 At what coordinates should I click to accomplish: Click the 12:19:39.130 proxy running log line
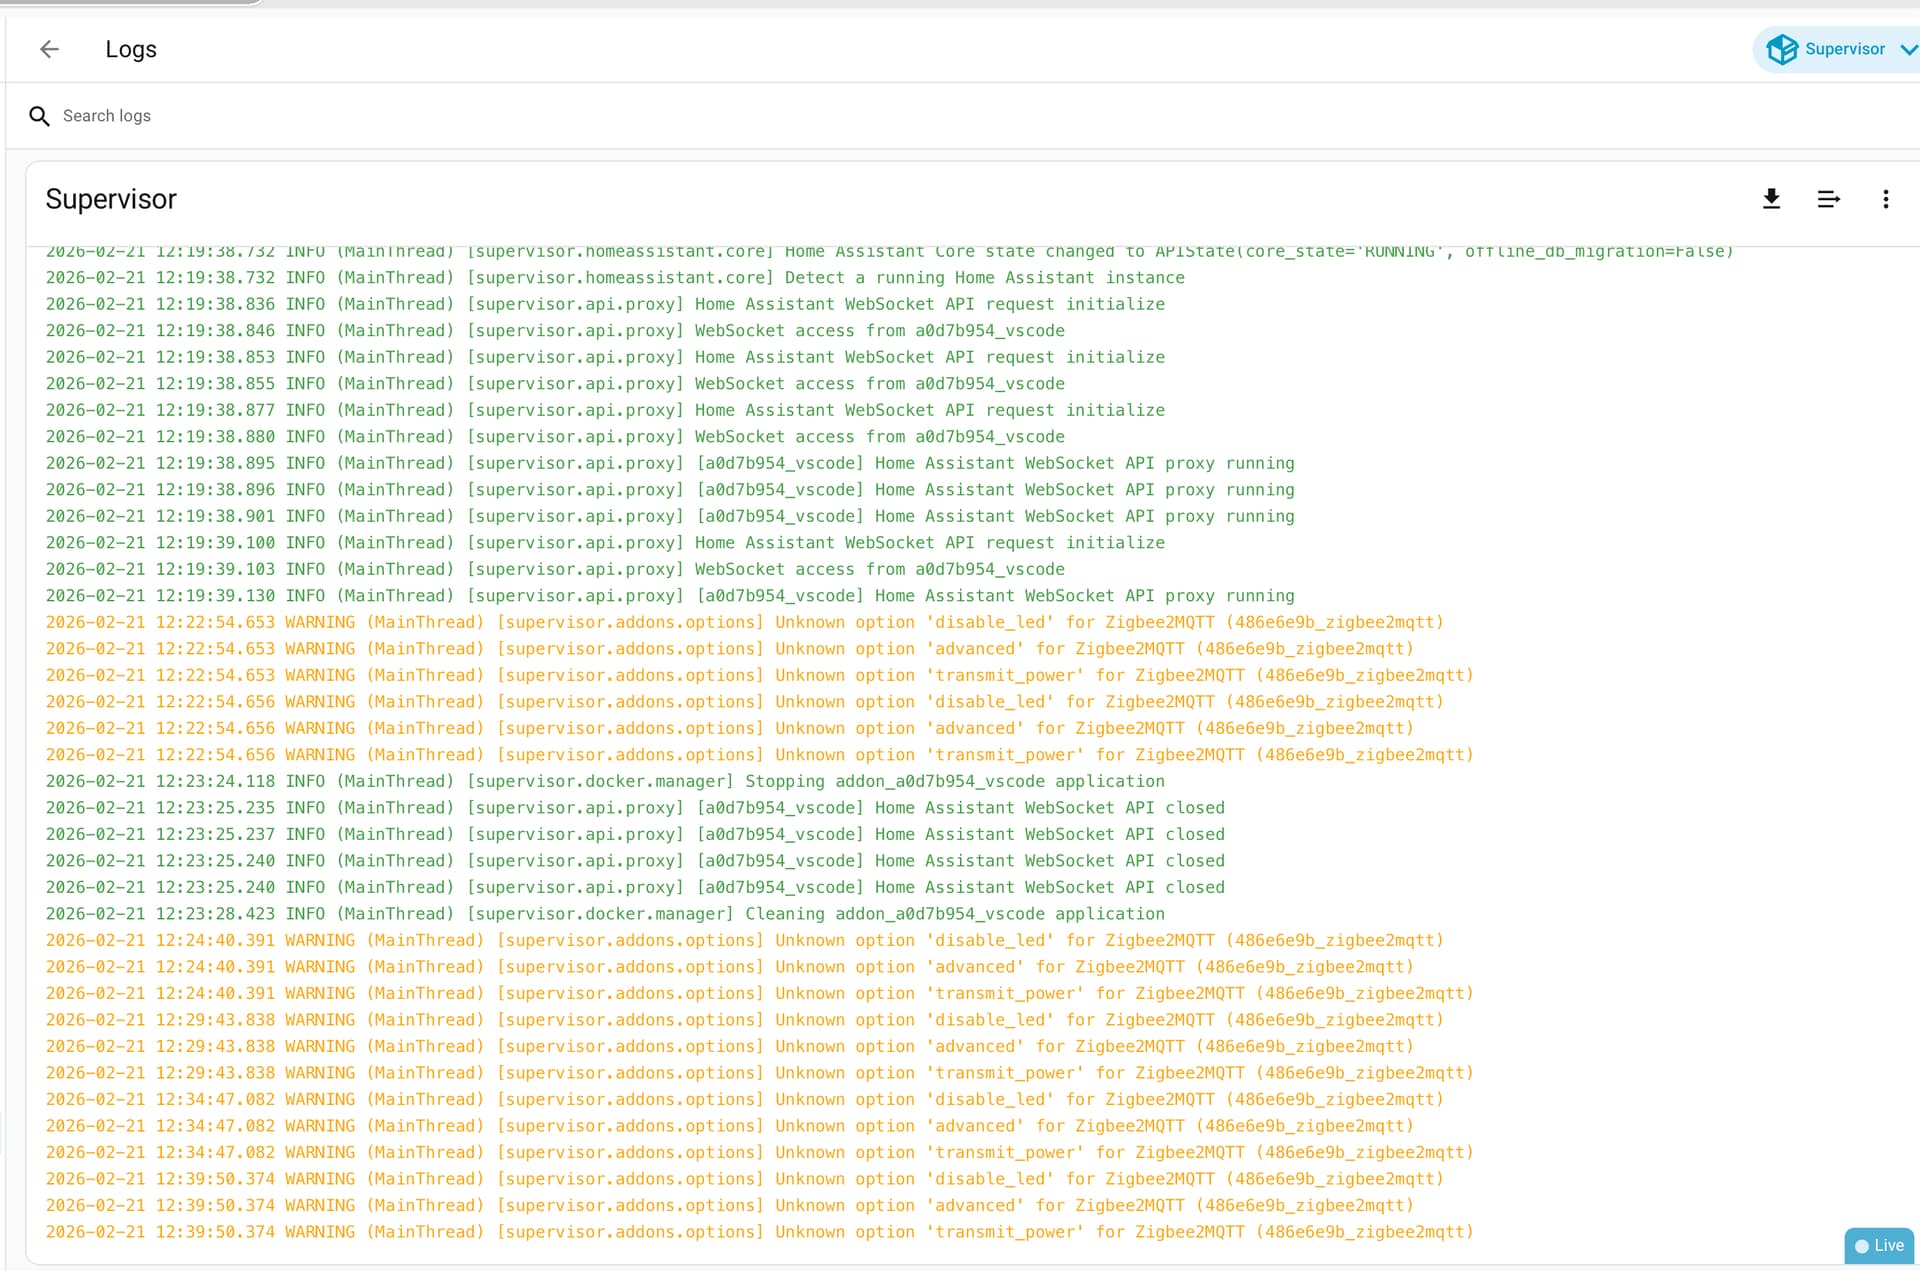670,596
